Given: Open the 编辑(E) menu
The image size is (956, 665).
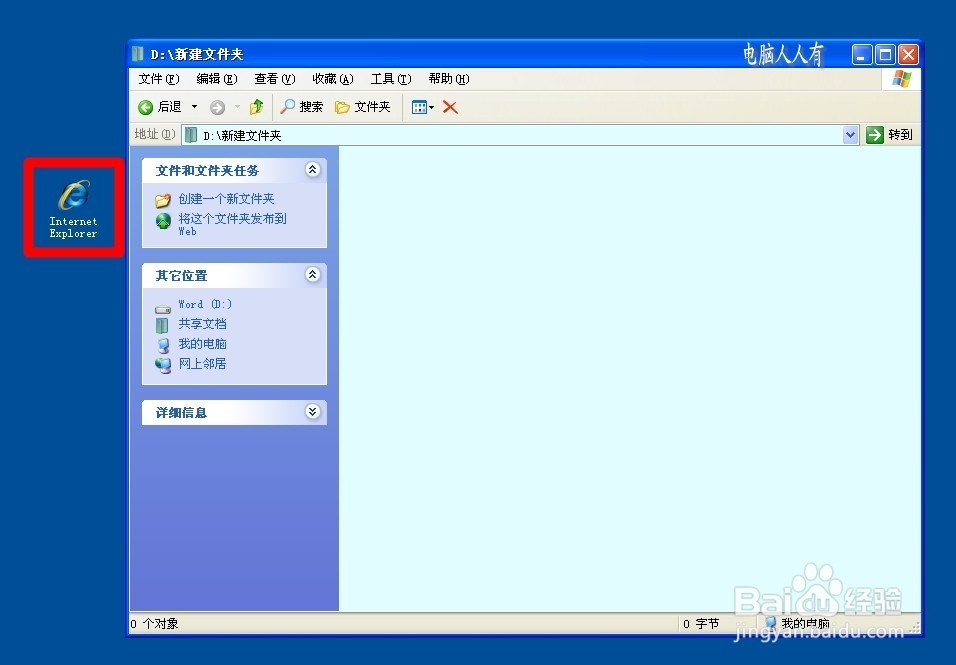Looking at the screenshot, I should [216, 79].
